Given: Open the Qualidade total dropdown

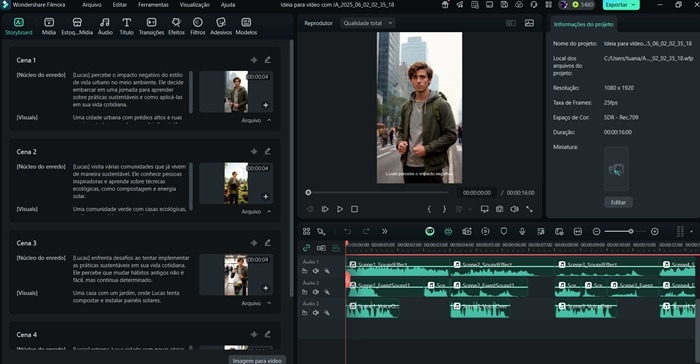Looking at the screenshot, I should pyautogui.click(x=368, y=23).
